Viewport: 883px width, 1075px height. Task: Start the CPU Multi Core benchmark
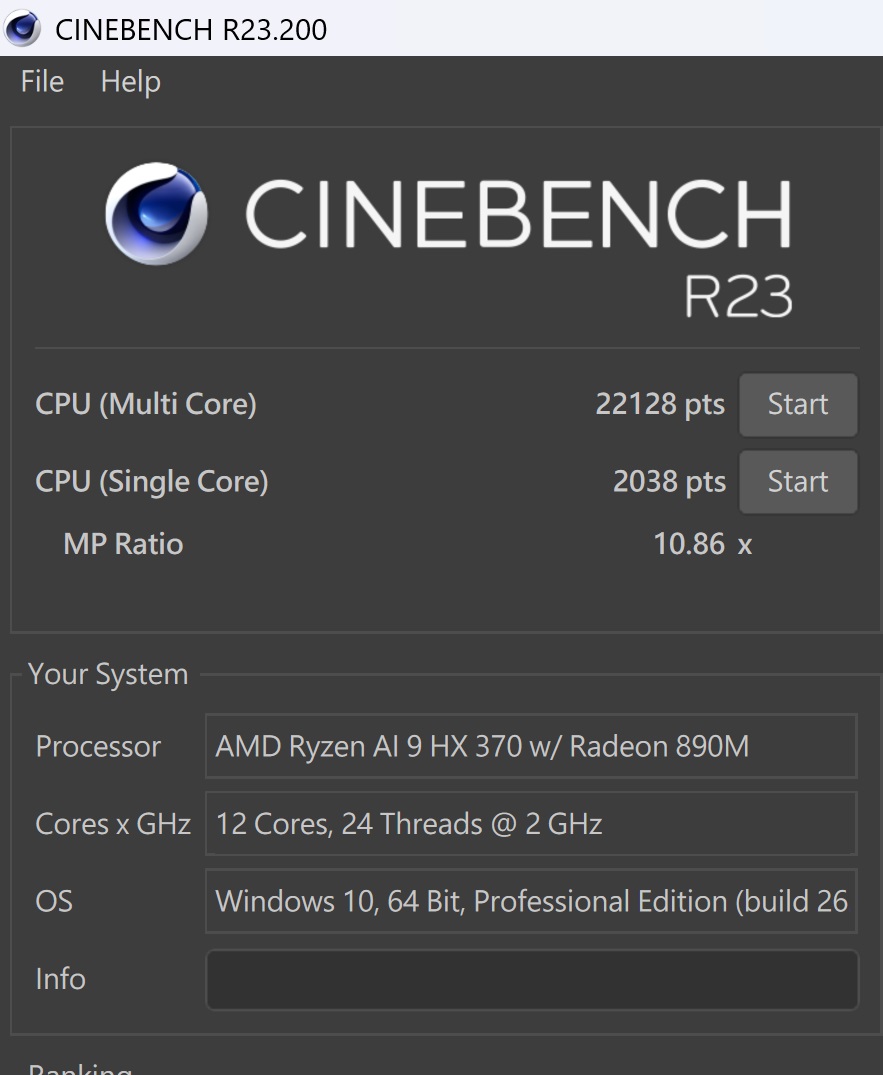797,405
